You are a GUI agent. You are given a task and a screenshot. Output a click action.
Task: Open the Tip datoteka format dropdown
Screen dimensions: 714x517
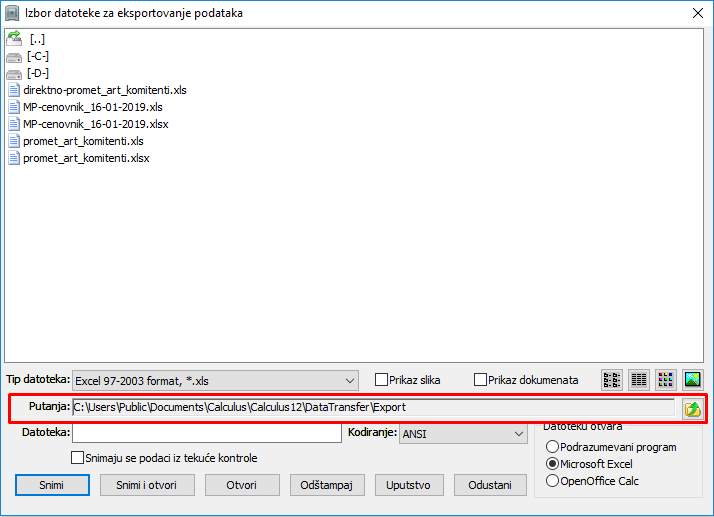(215, 380)
